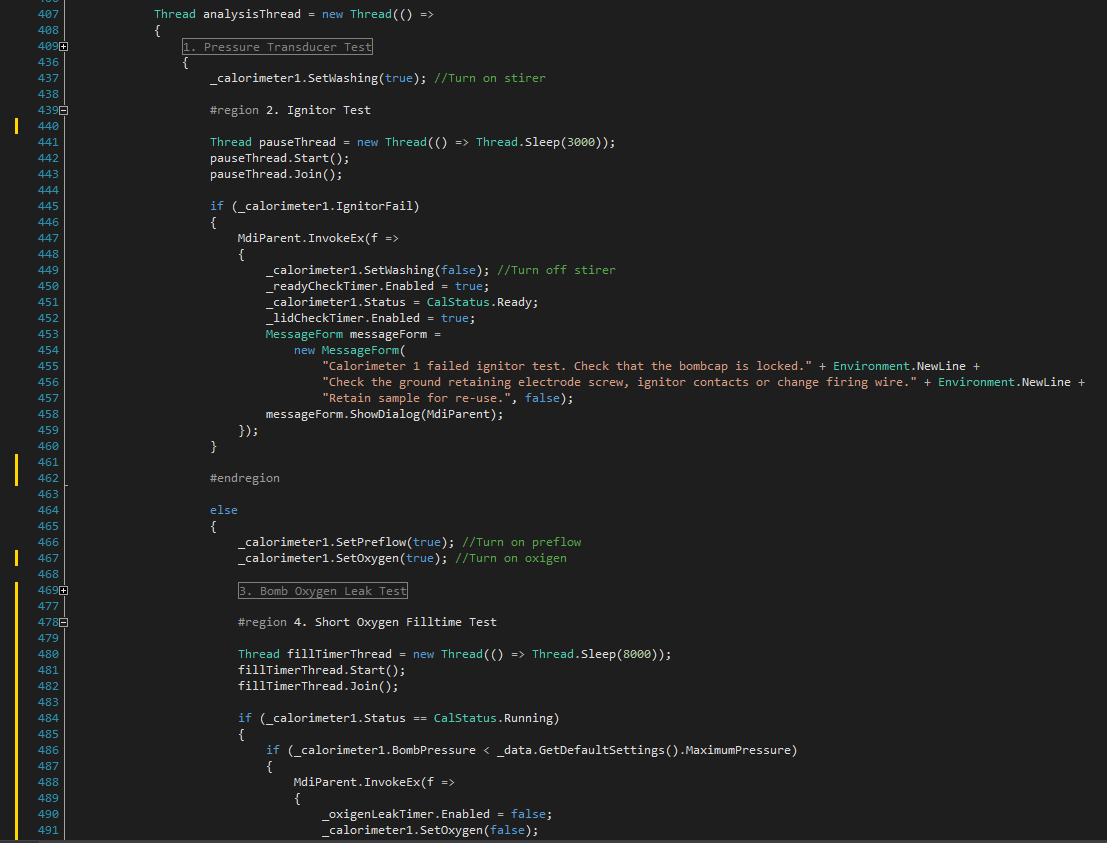Click 'pauseThread.Start();' statement

coord(280,158)
